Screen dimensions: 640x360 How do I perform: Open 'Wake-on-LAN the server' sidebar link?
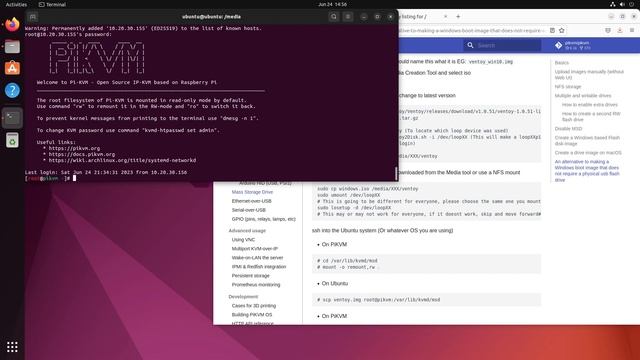[x=257, y=258]
